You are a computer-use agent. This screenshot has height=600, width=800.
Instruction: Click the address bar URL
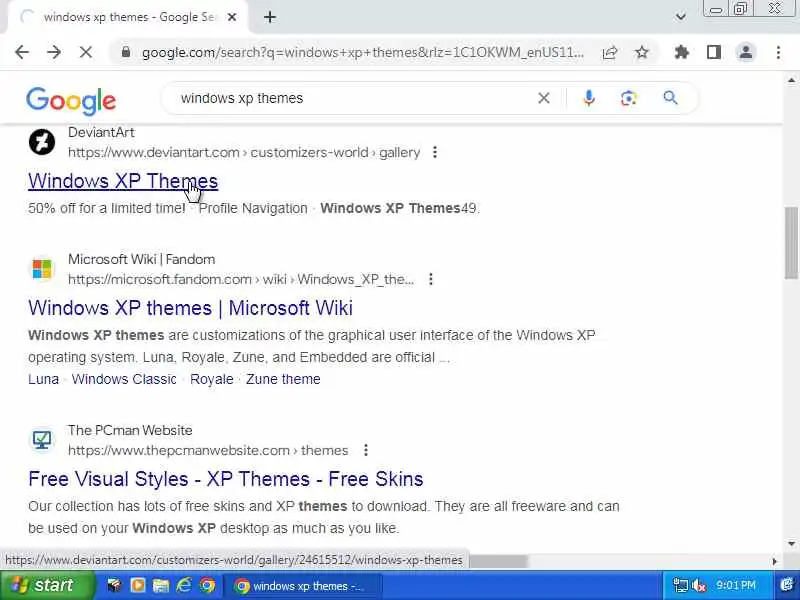pos(363,53)
